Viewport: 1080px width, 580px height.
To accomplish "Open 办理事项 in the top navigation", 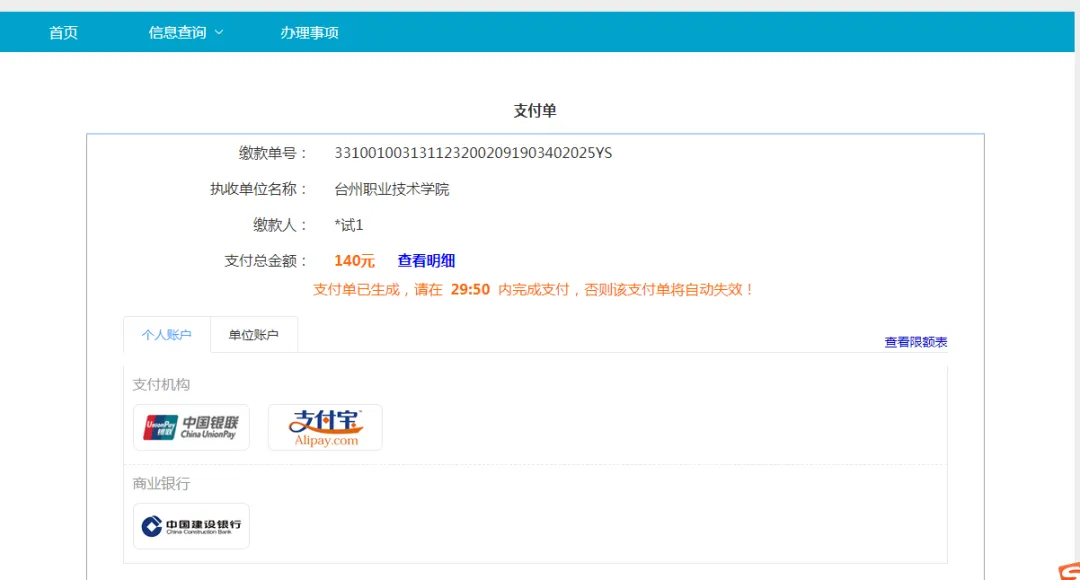I will [x=309, y=33].
